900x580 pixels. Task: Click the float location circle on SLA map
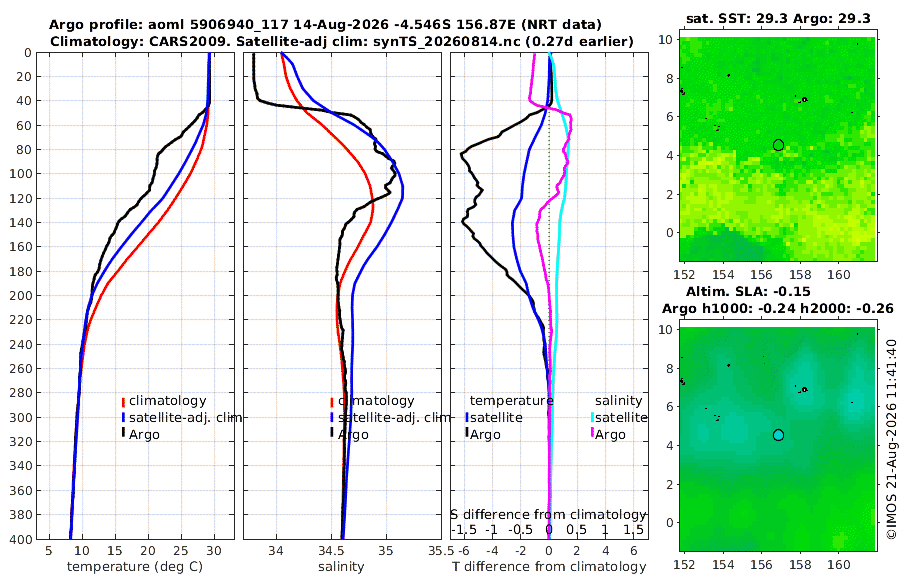pyautogui.click(x=778, y=435)
